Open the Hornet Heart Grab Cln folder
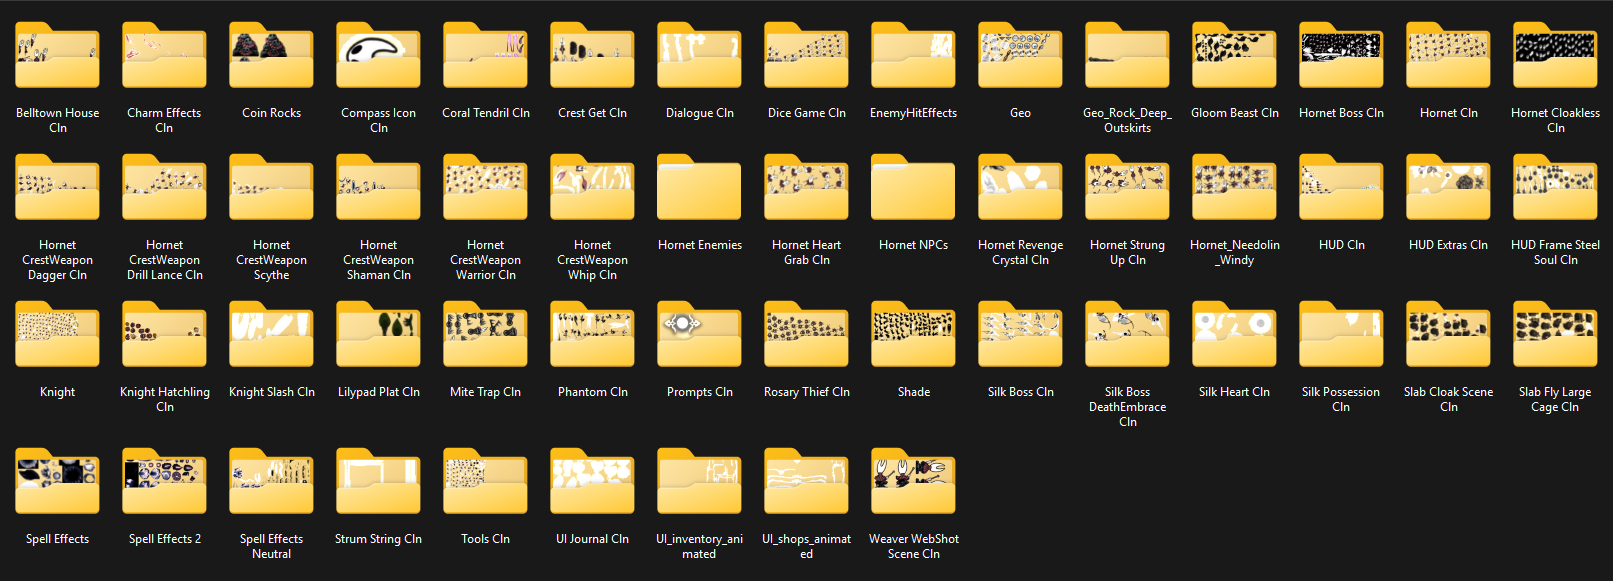The width and height of the screenshot is (1613, 581). coord(806,187)
